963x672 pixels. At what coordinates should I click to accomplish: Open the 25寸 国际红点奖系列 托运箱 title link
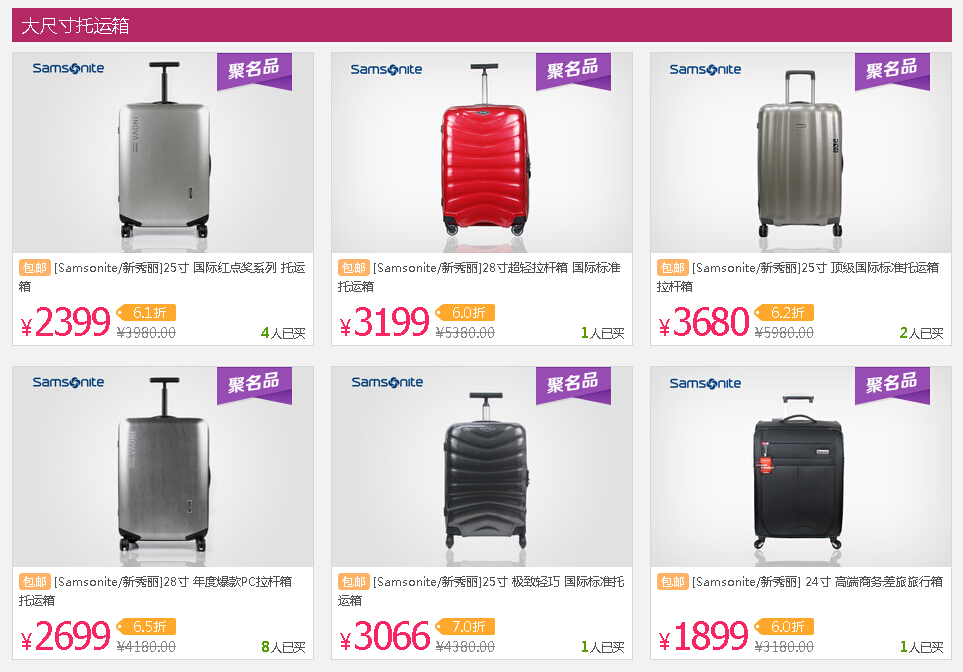pos(162,277)
